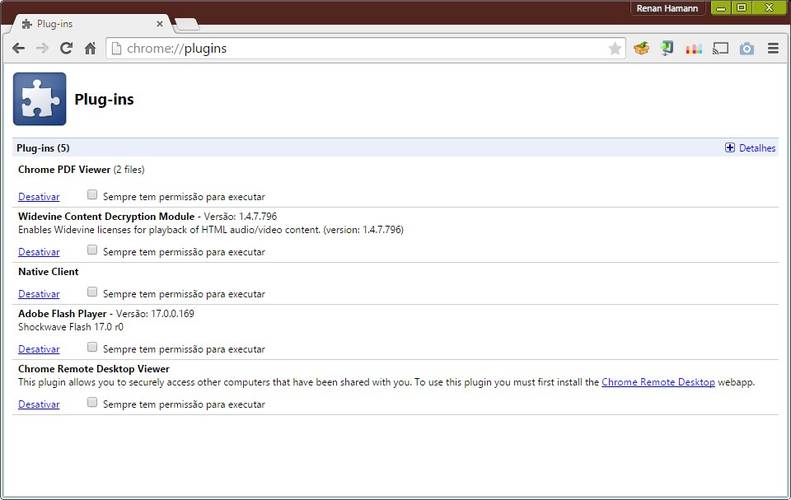Screen dimensions: 791x500
Task: Click the page icon in the address bar
Action: point(117,48)
